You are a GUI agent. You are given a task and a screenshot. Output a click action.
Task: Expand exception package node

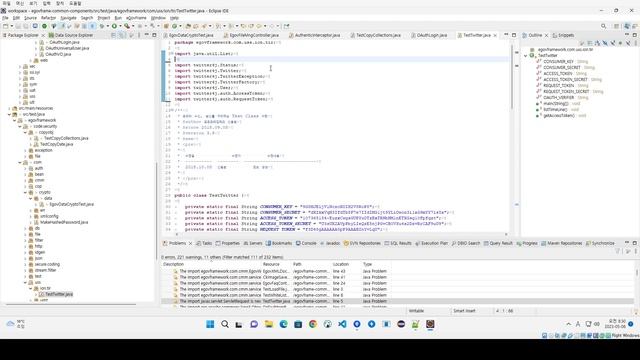point(25,151)
